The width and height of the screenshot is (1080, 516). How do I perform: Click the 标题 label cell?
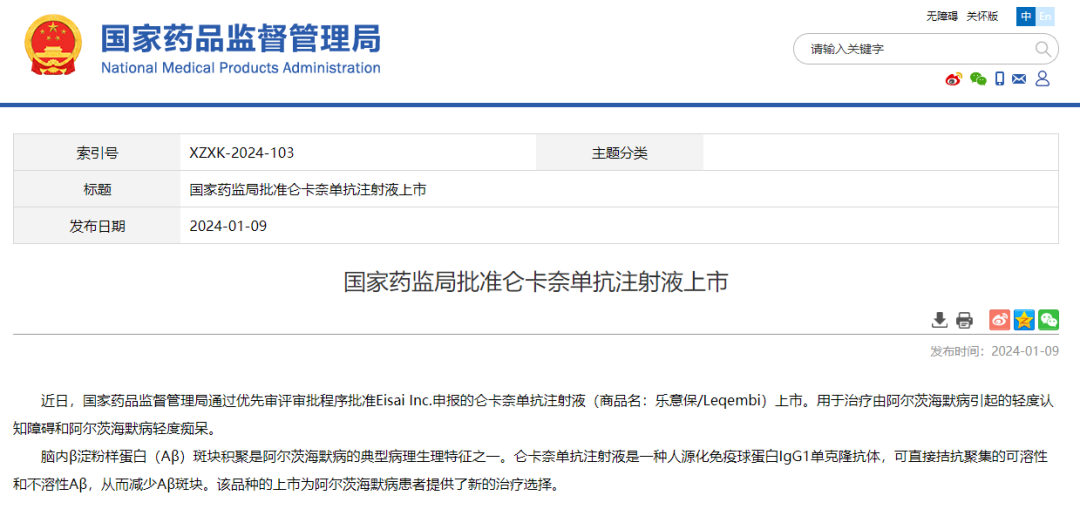(97, 189)
